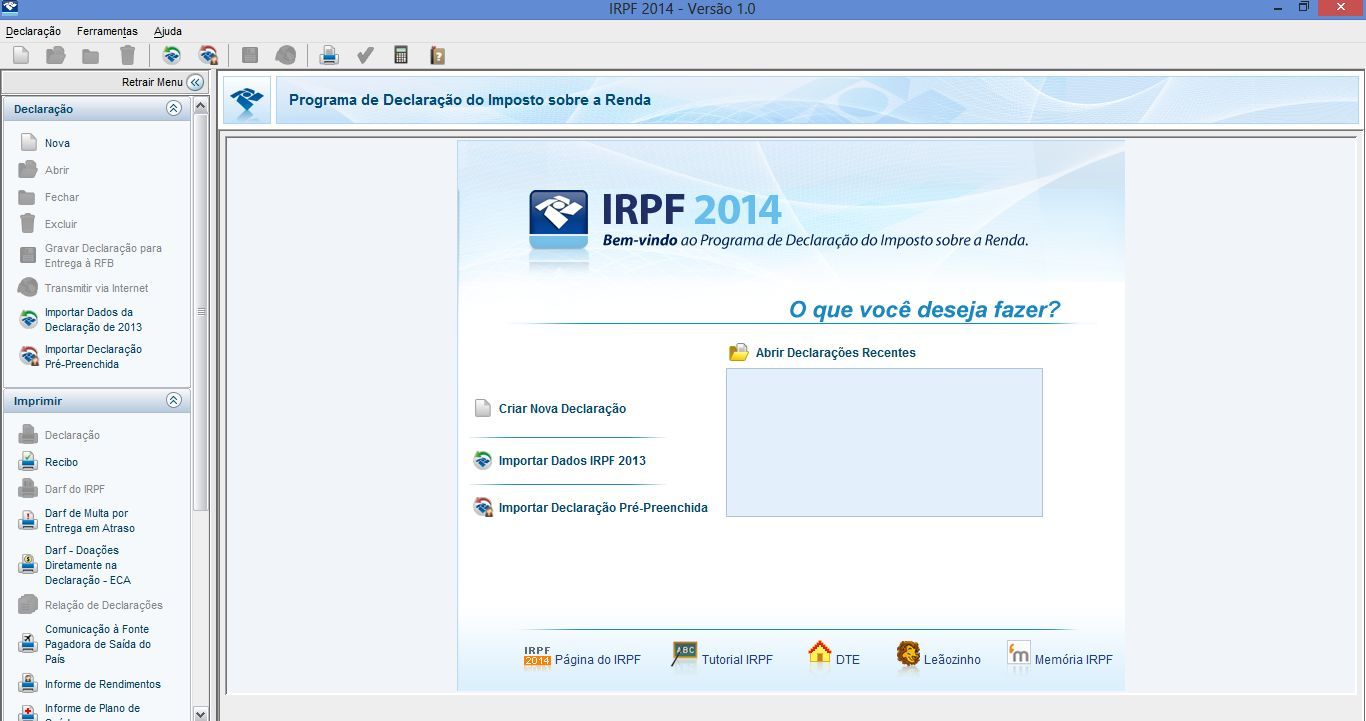
Task: Open the calculator from the toolbar
Action: pos(401,55)
